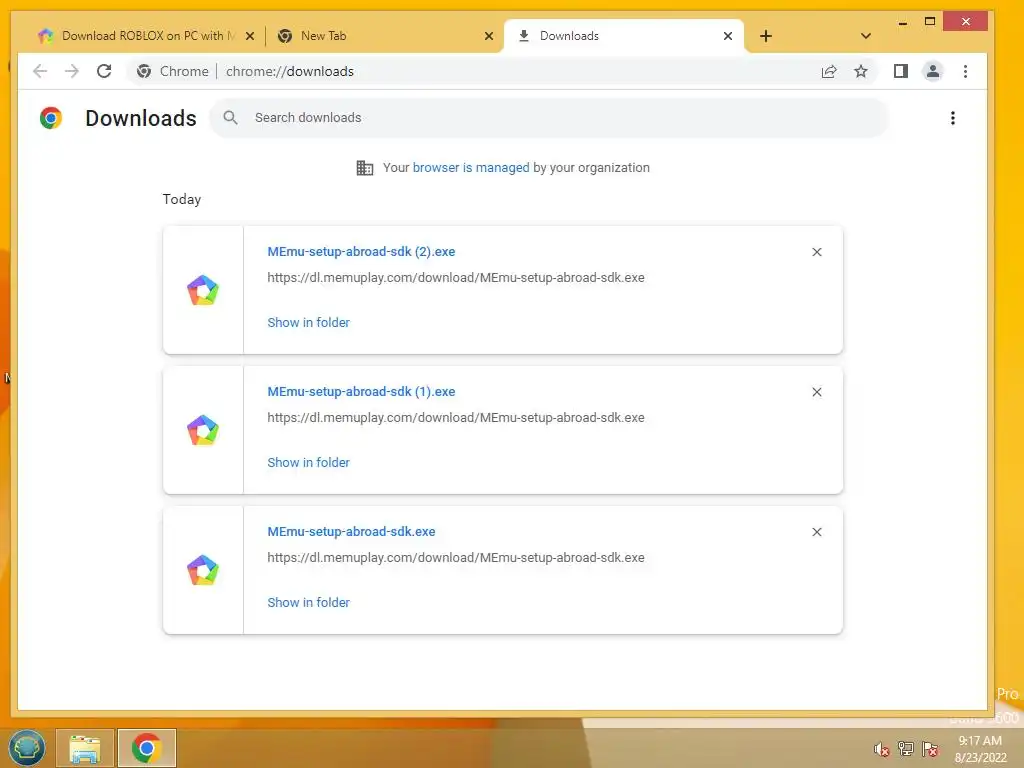
Task: Open the Windows Start button
Action: [x=26, y=748]
